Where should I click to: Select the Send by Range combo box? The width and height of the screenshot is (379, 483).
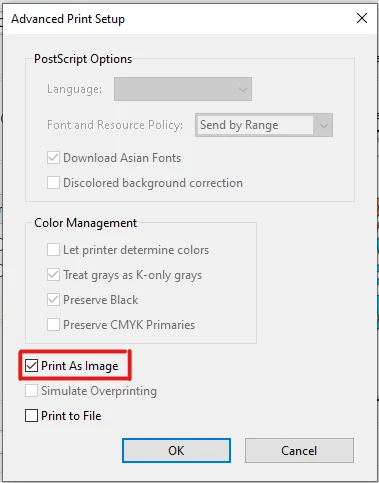click(264, 125)
